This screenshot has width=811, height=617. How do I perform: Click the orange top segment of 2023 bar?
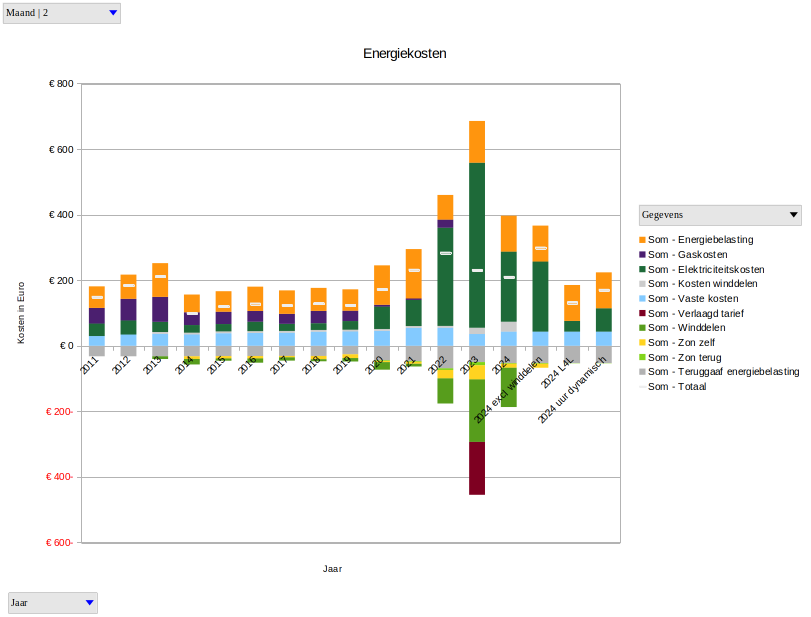(x=477, y=141)
